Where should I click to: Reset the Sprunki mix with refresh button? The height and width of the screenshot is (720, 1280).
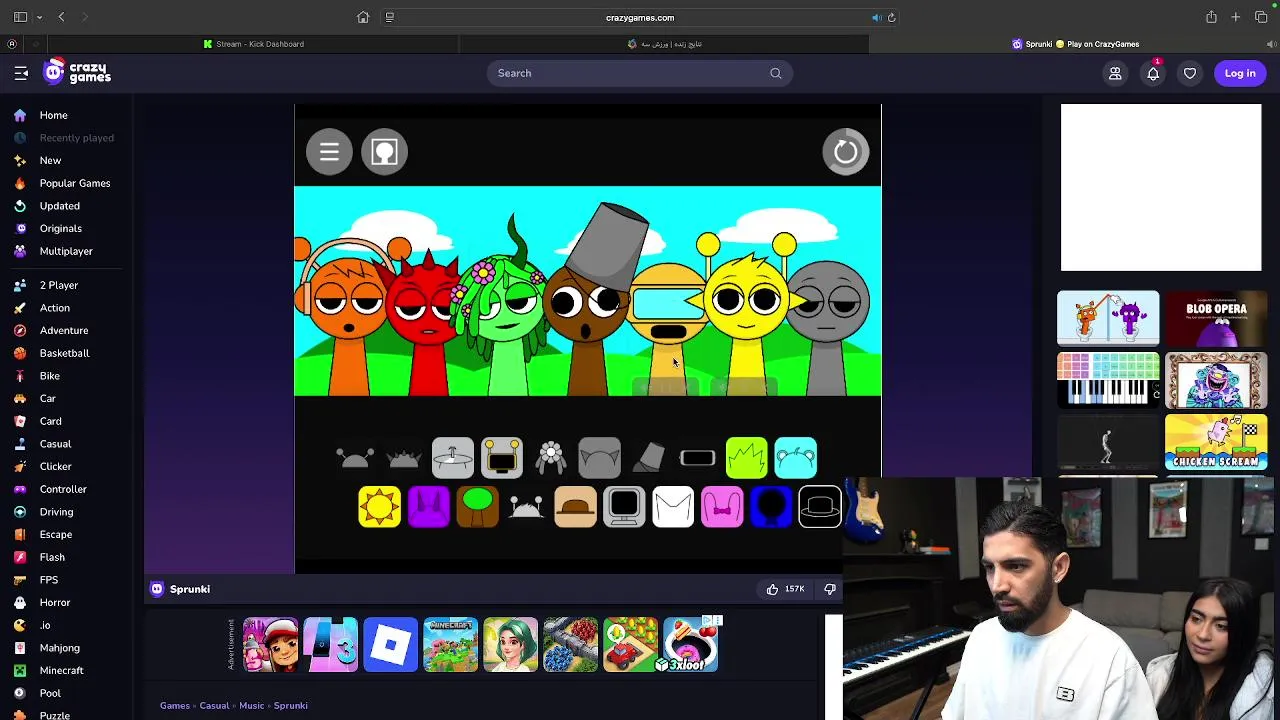(x=845, y=152)
